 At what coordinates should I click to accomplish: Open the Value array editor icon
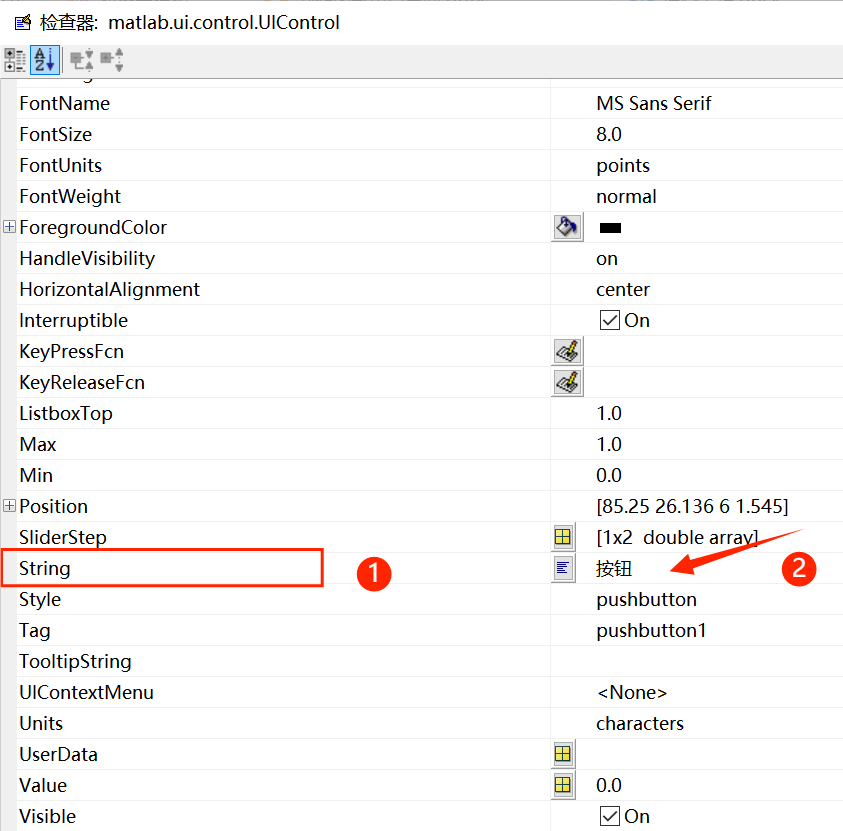[564, 785]
